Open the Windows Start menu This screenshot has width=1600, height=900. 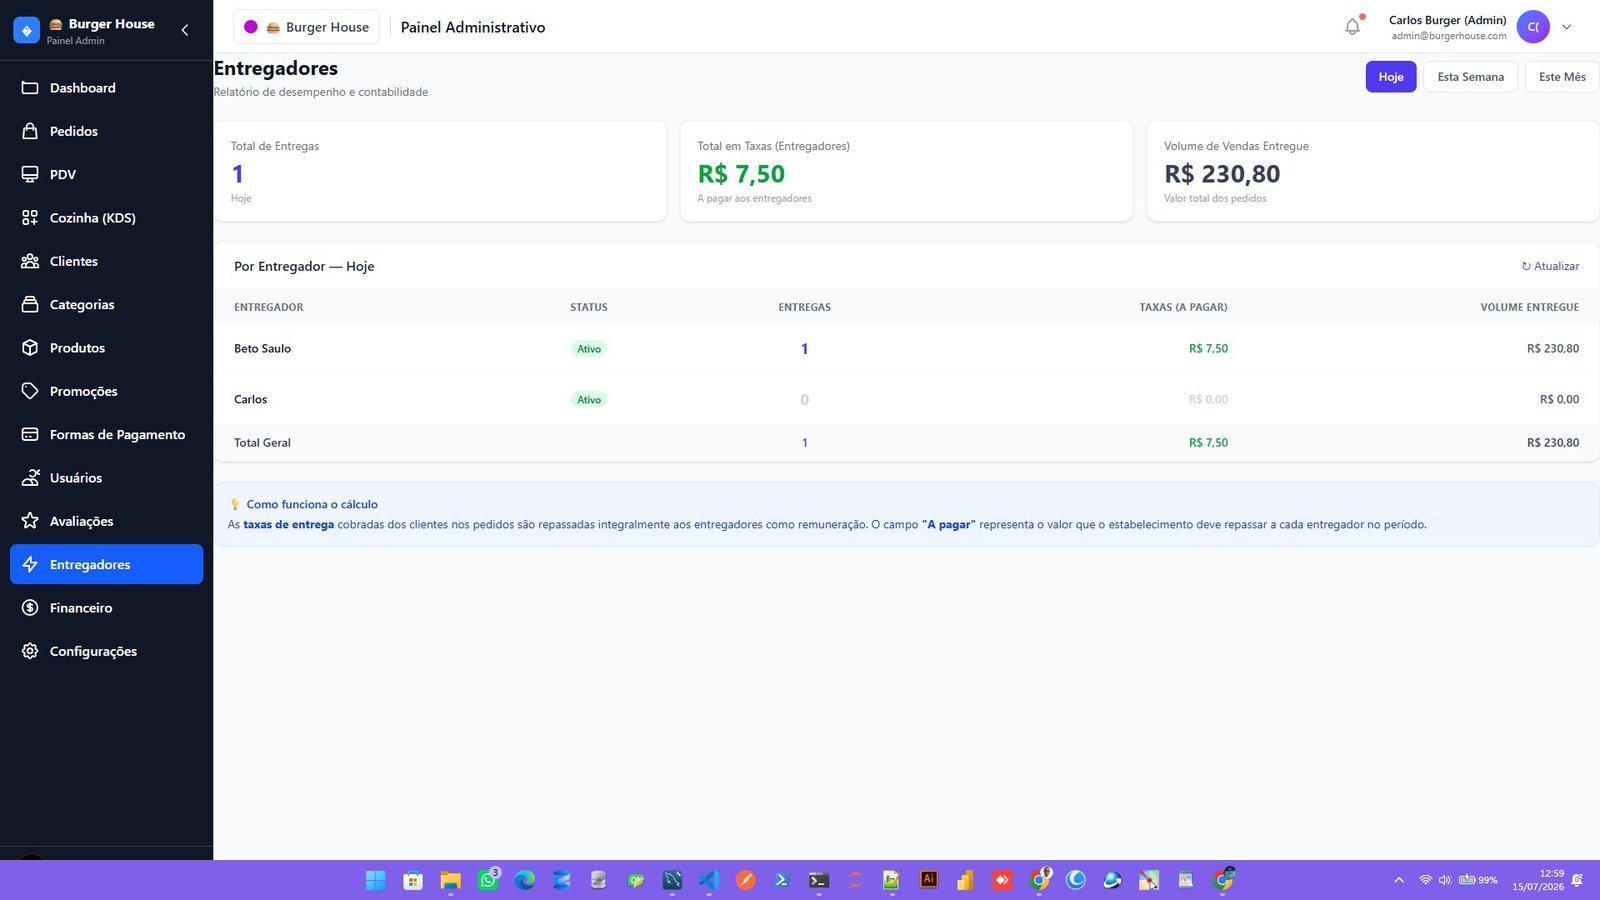pos(375,880)
